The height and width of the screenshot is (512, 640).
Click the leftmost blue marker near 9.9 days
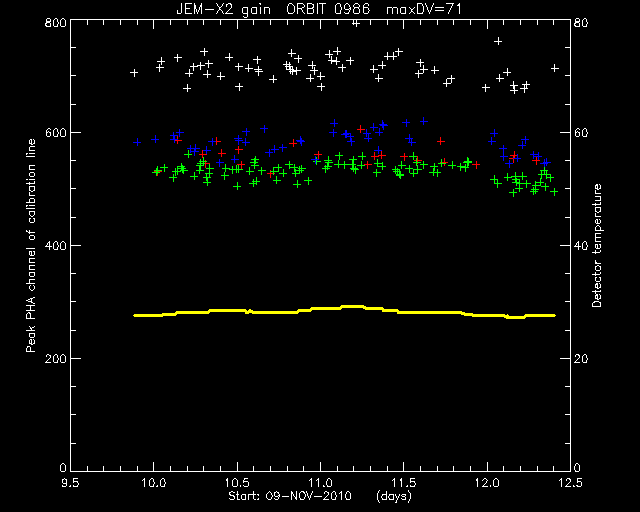137,142
